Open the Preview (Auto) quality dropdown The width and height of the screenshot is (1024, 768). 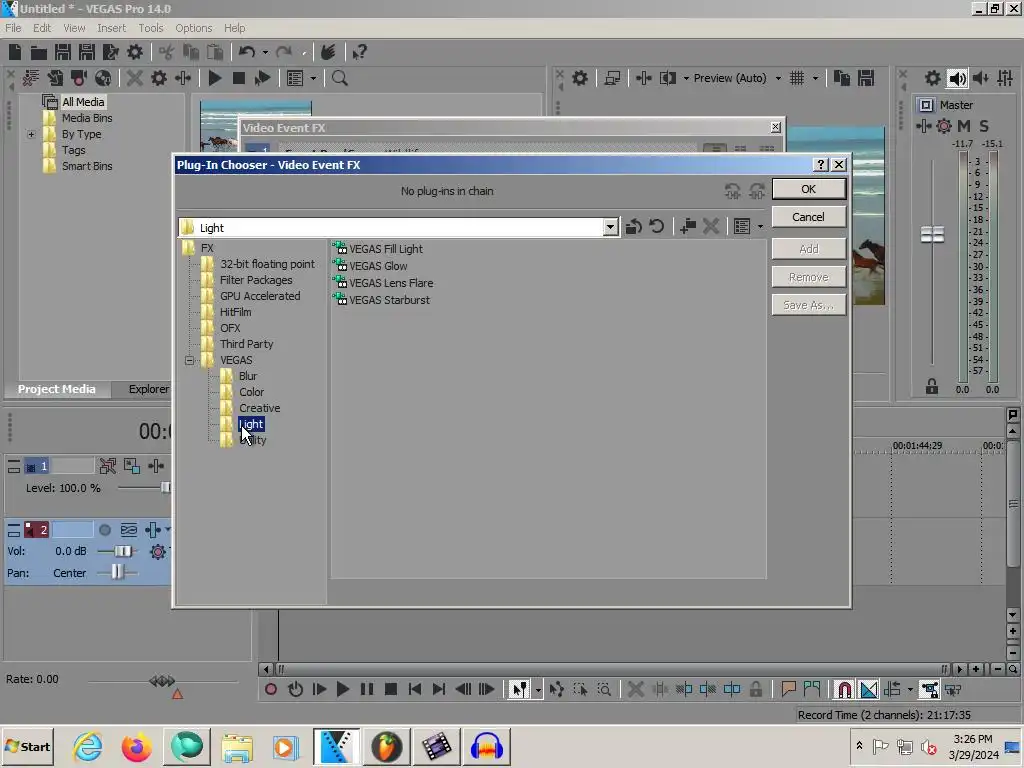pyautogui.click(x=778, y=78)
